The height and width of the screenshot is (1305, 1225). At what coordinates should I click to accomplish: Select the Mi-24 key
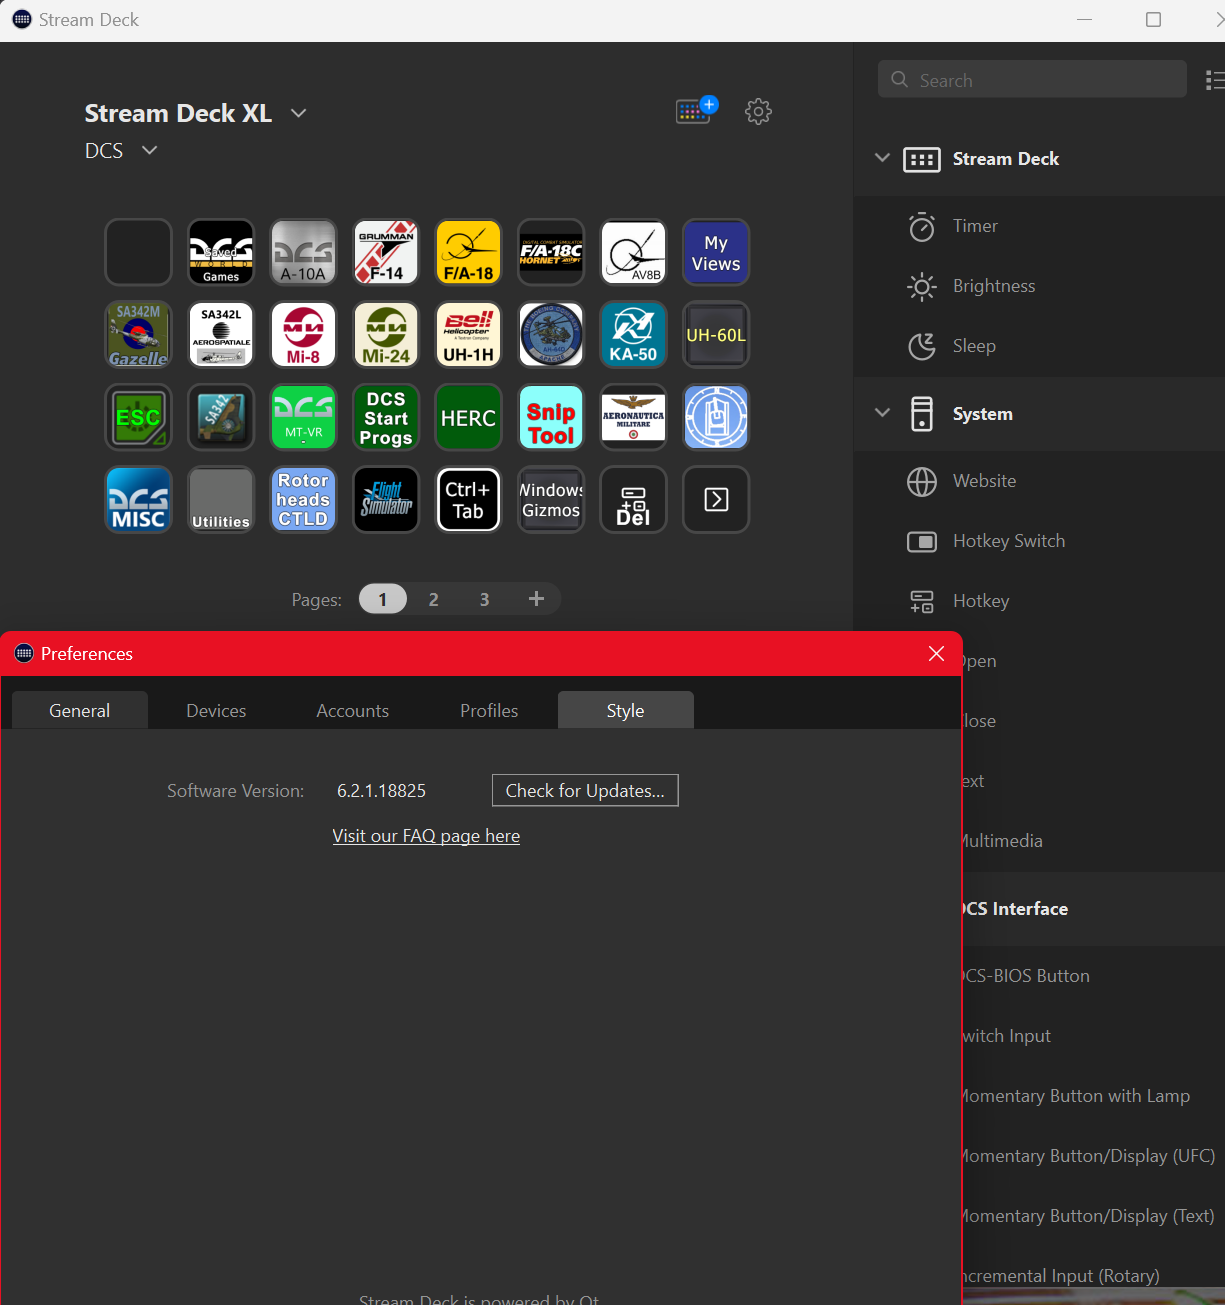tap(386, 335)
